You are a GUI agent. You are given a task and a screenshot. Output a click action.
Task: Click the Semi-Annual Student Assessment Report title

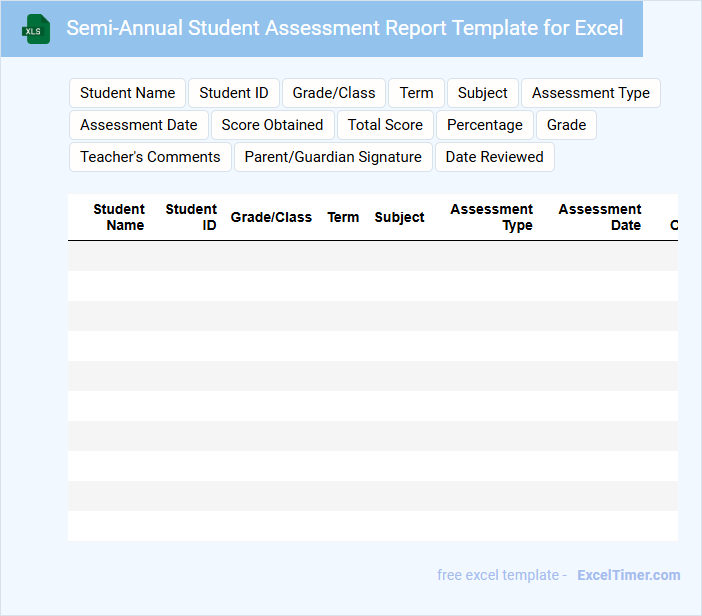[344, 28]
